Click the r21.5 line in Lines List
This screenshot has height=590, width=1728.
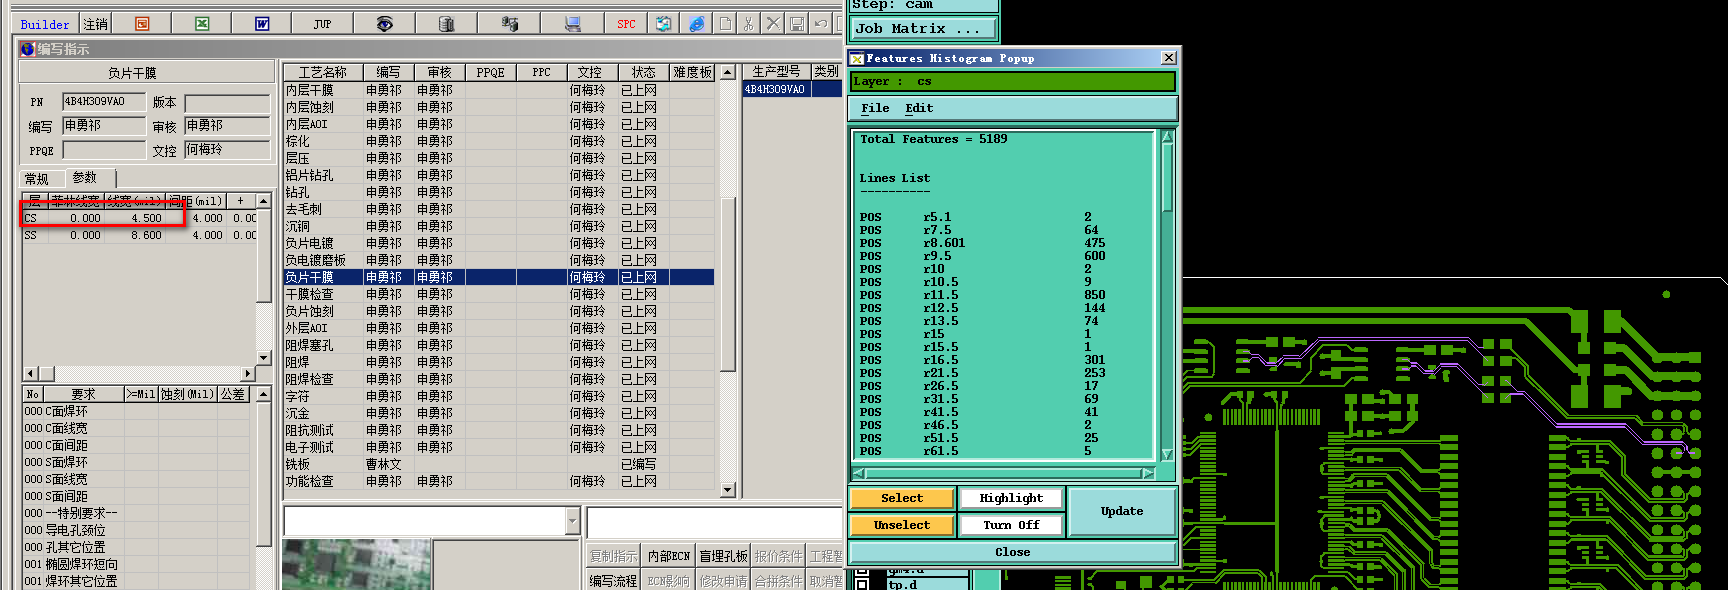pos(981,373)
